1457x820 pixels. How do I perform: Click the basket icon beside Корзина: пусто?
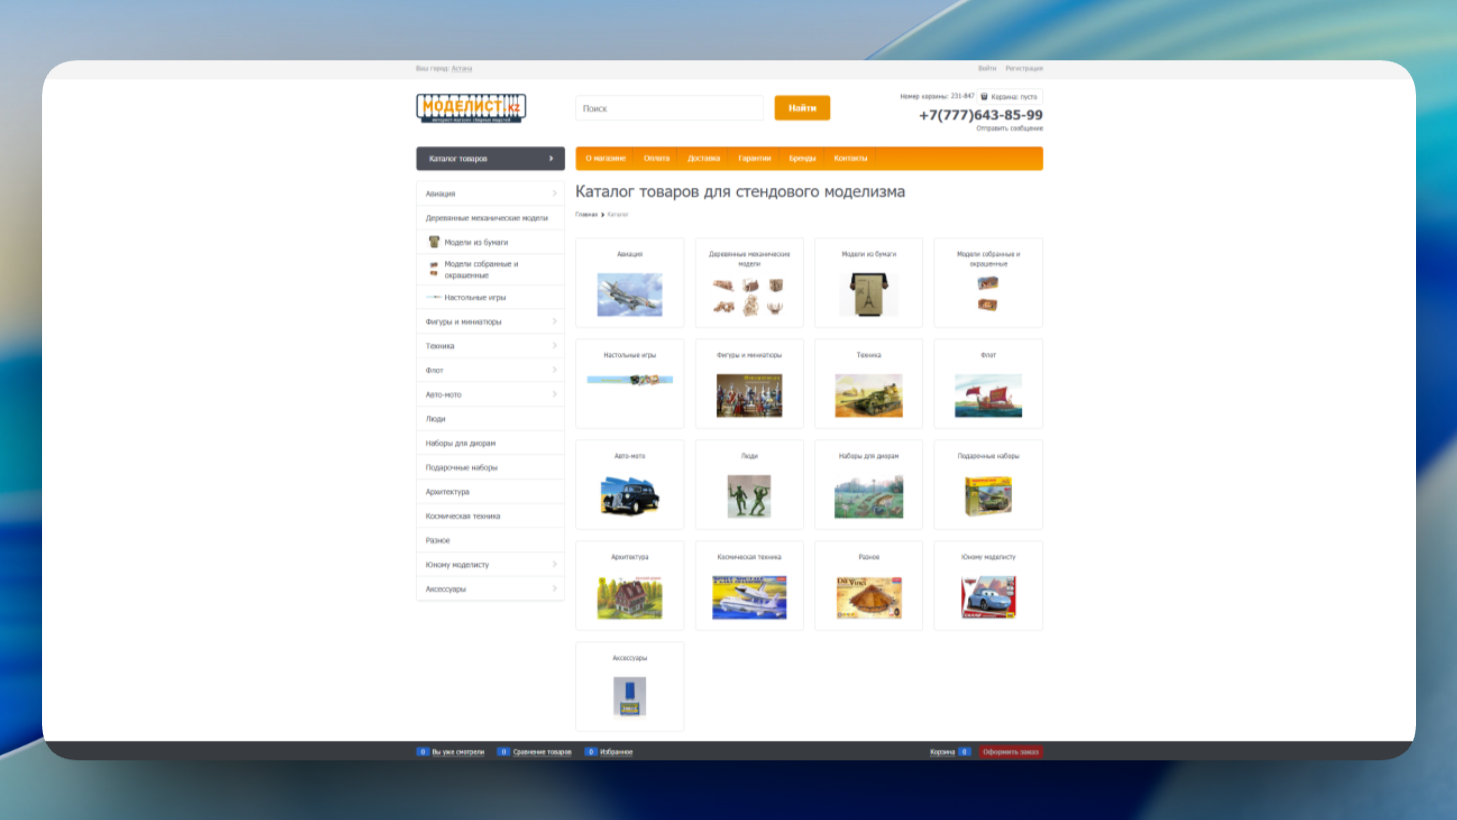(984, 97)
